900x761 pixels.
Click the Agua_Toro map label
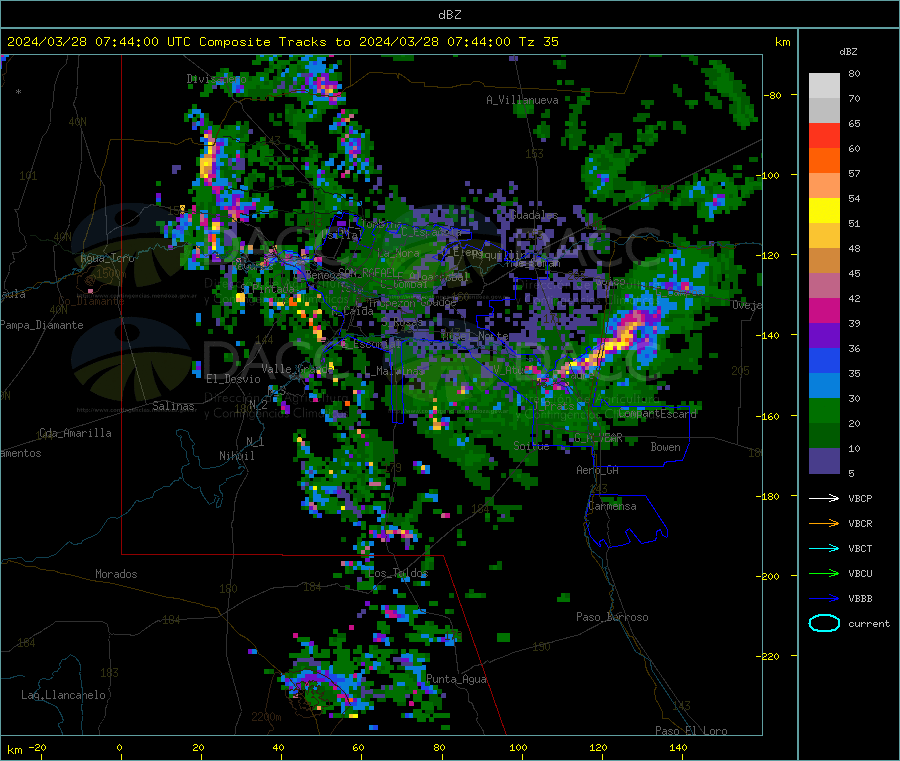click(107, 258)
